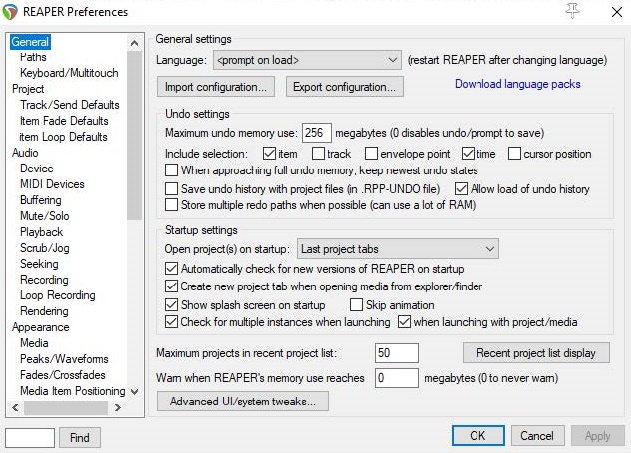Select General in the preferences tree
The width and height of the screenshot is (631, 453).
pyautogui.click(x=30, y=42)
